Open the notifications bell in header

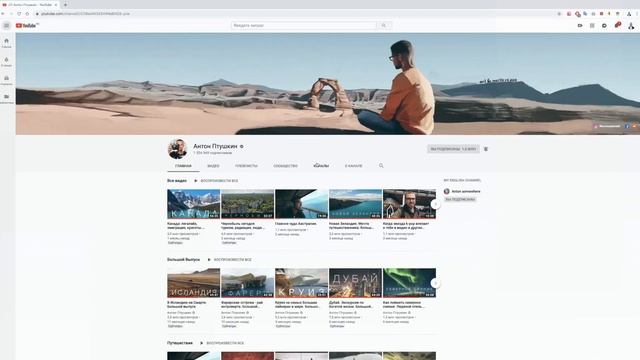[x=617, y=25]
